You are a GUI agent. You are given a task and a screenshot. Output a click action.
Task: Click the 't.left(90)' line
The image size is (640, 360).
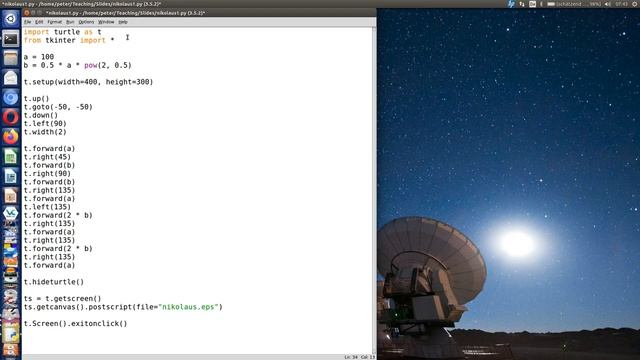tap(45, 123)
